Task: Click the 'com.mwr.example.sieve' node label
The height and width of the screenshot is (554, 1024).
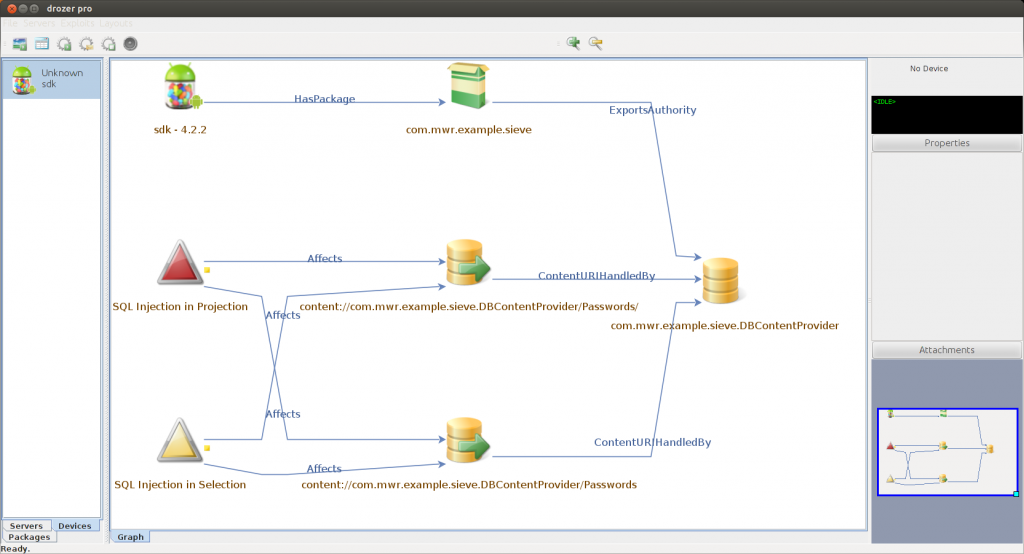Action: 468,129
